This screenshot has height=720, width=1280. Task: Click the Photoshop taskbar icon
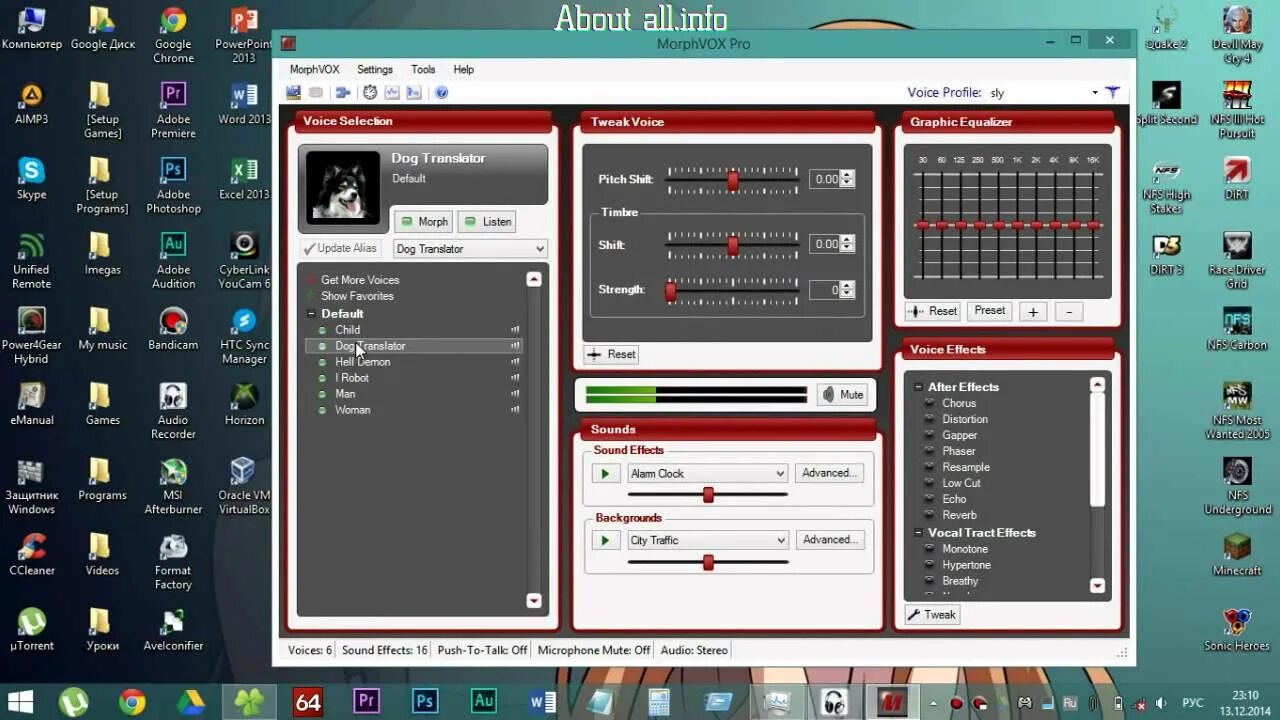point(425,701)
